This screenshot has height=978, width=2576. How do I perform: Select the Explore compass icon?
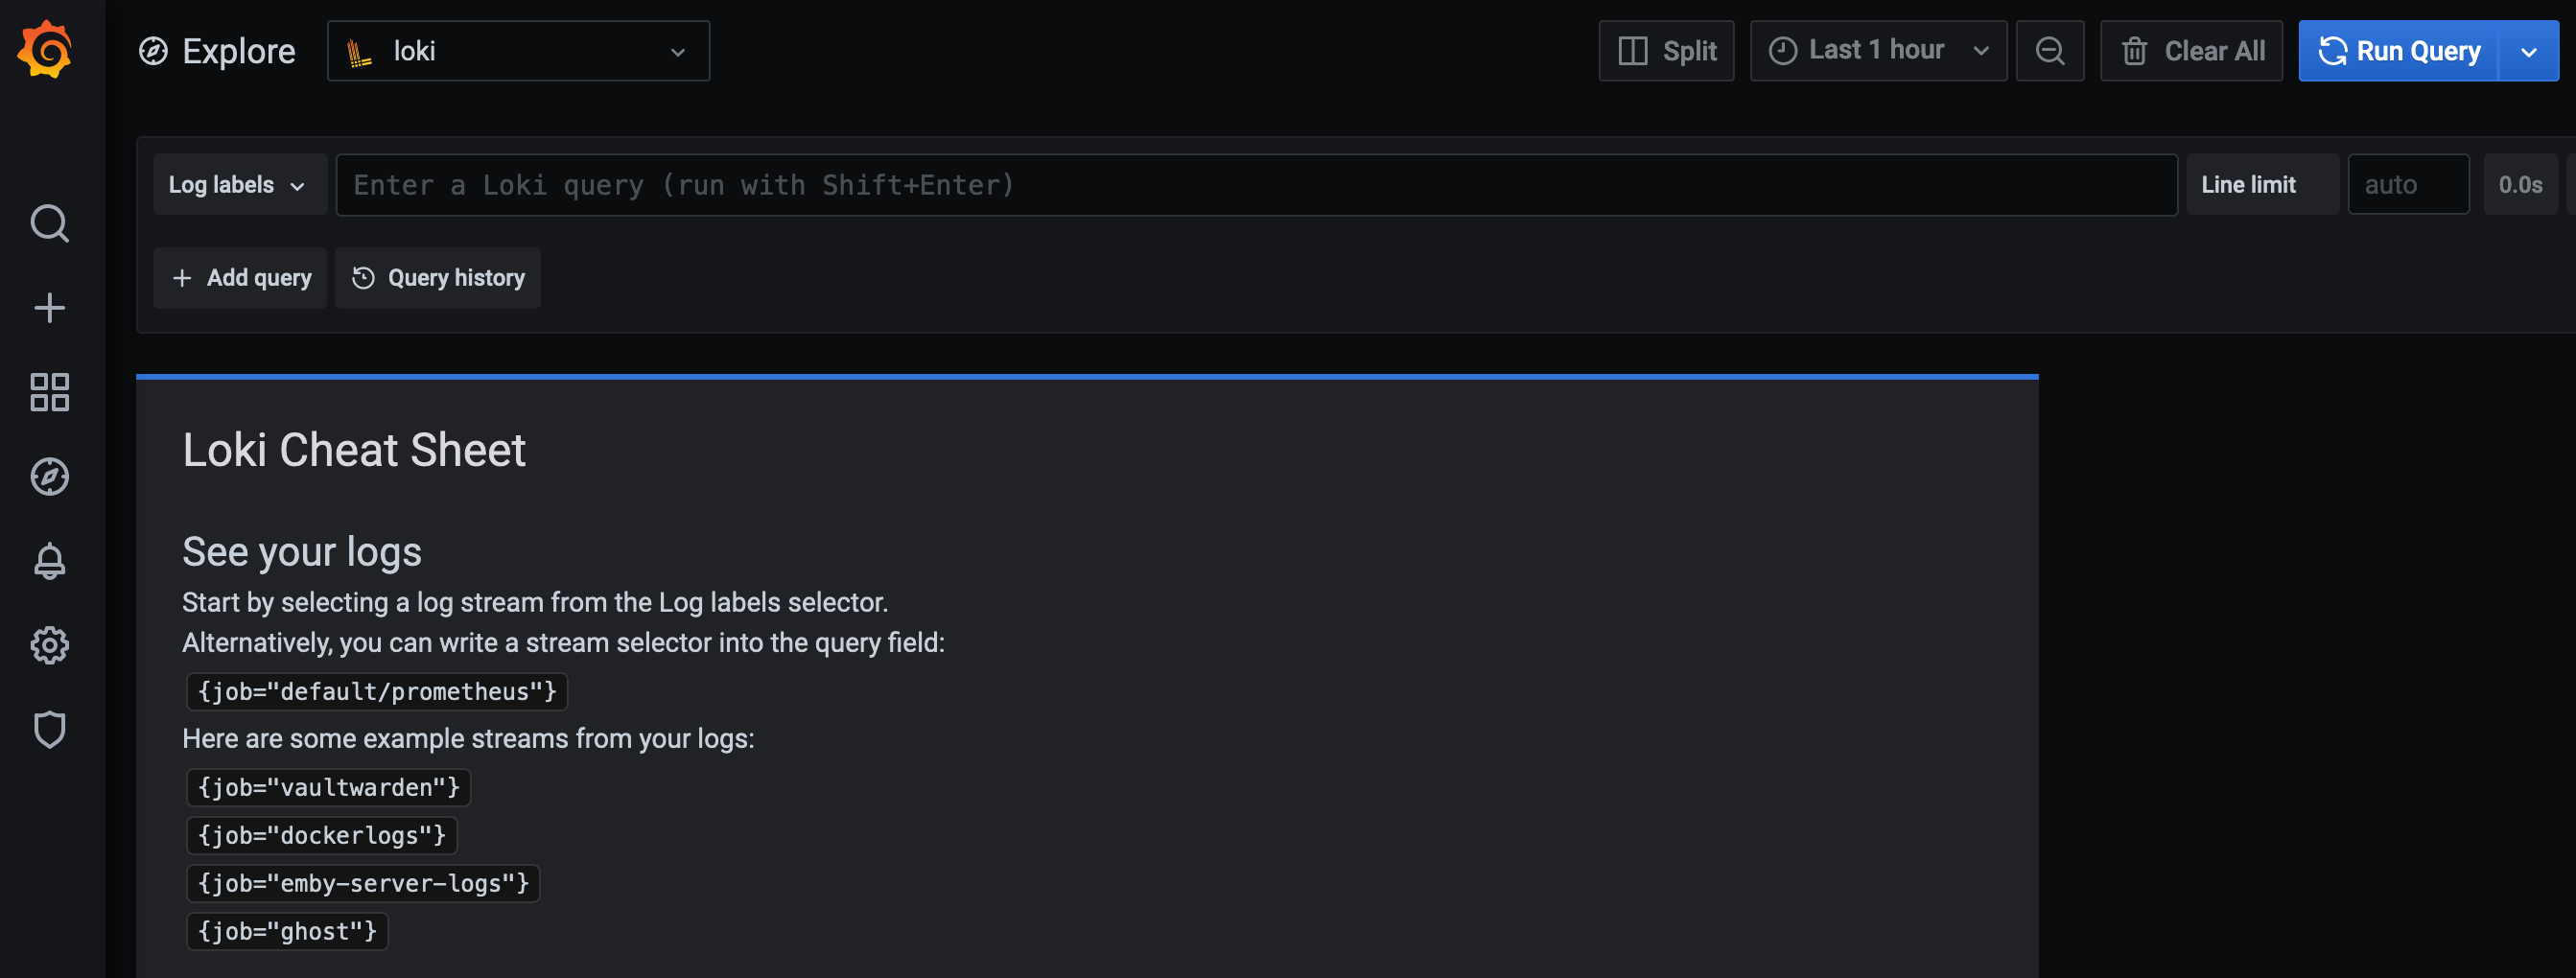(48, 477)
